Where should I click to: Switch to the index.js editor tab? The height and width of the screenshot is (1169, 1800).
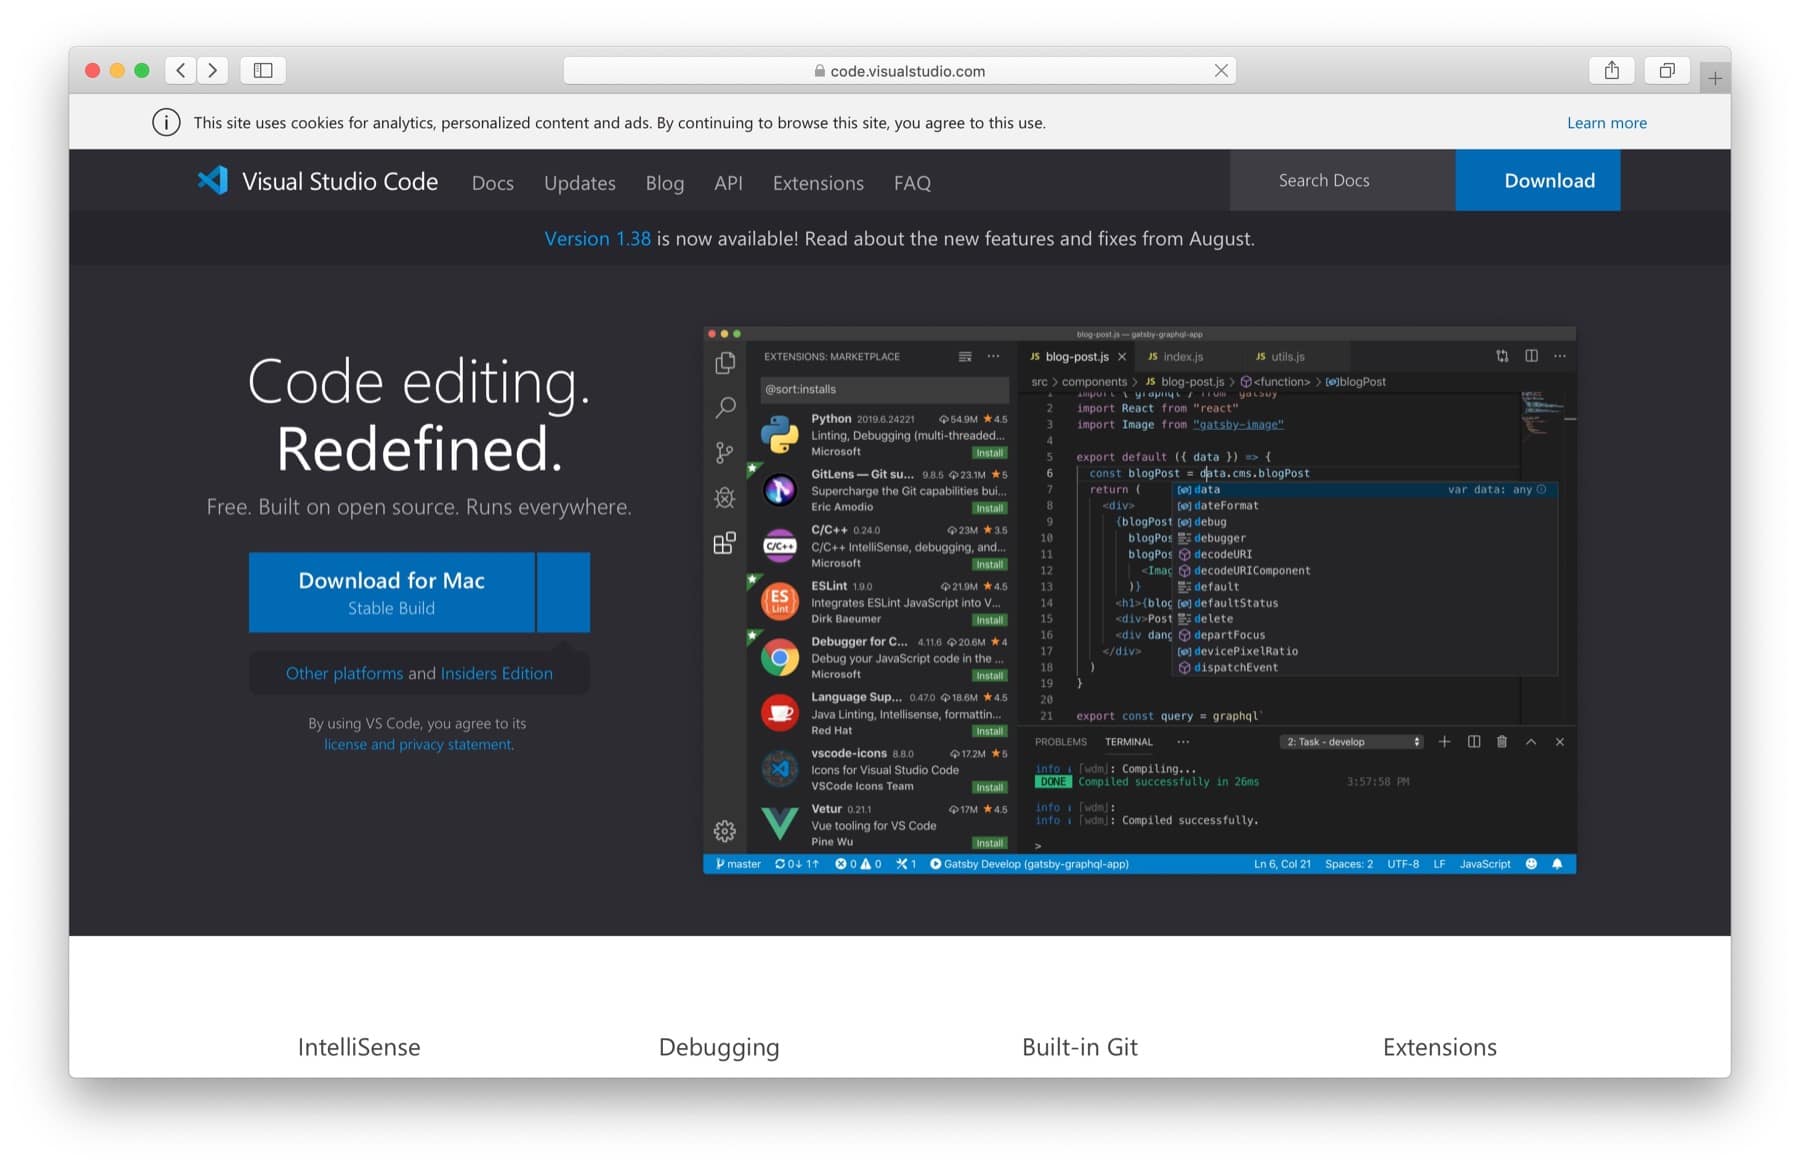[x=1186, y=356]
